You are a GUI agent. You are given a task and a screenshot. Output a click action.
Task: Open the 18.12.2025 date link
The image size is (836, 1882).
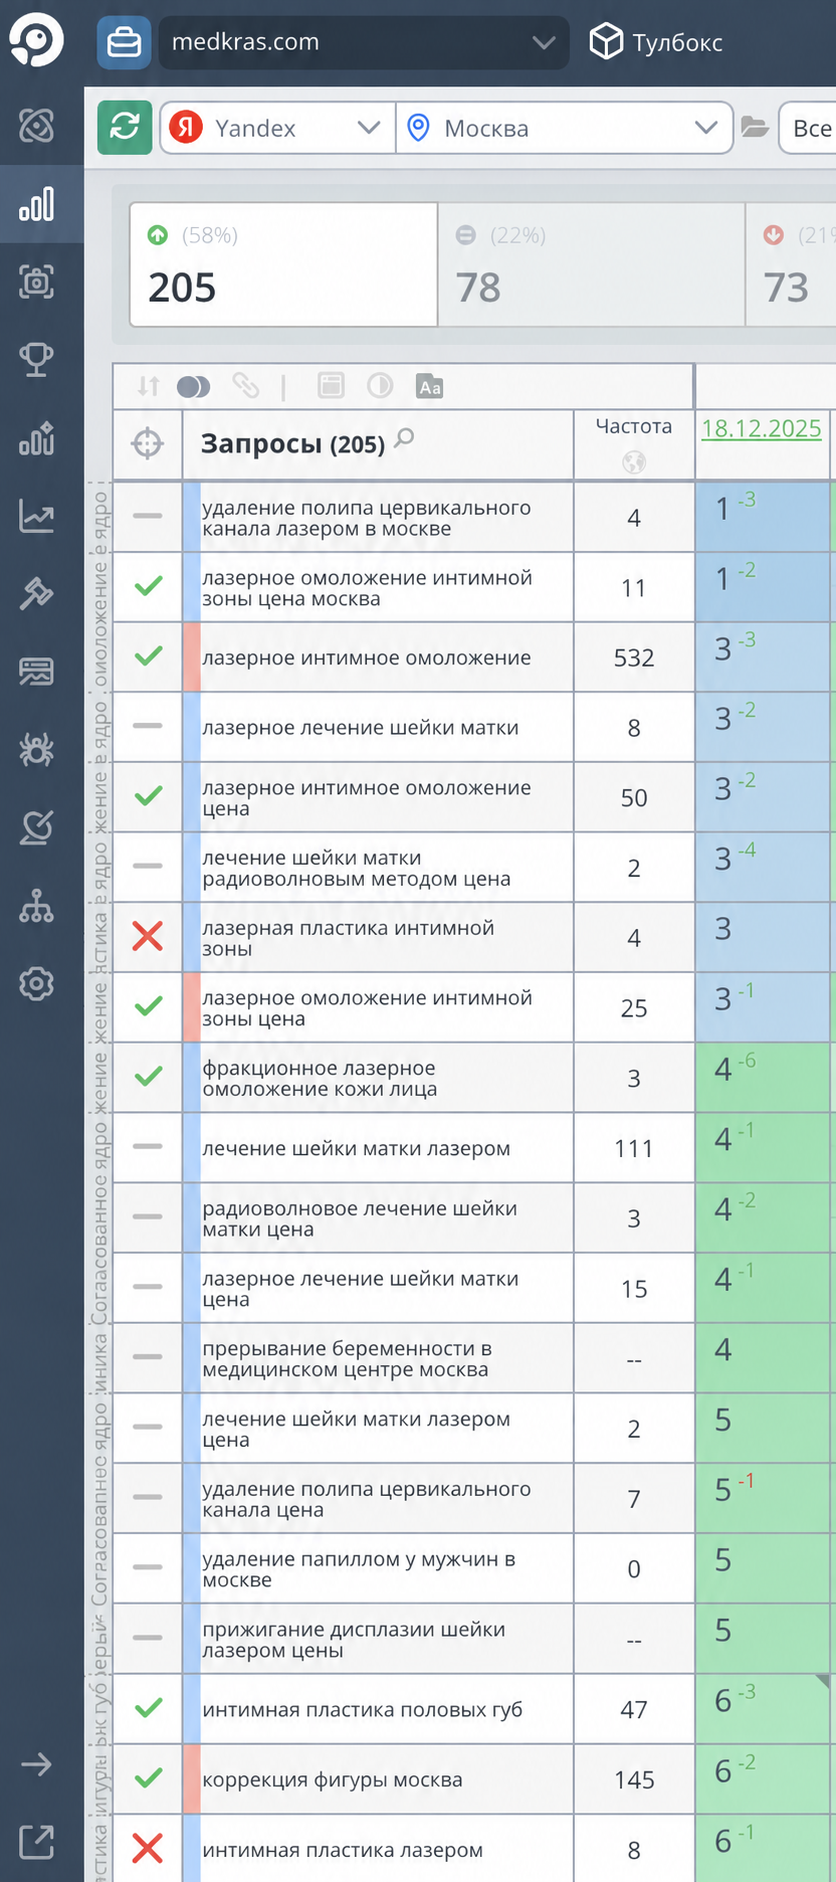[x=761, y=429]
